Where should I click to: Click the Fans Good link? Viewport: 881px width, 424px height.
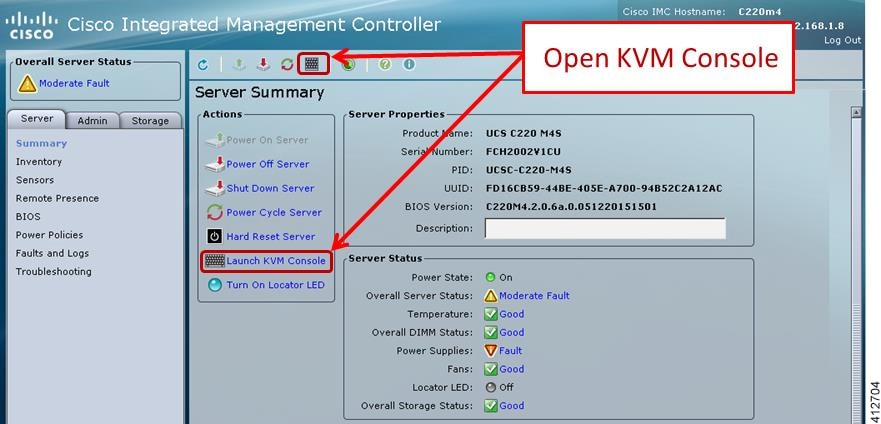coord(512,369)
